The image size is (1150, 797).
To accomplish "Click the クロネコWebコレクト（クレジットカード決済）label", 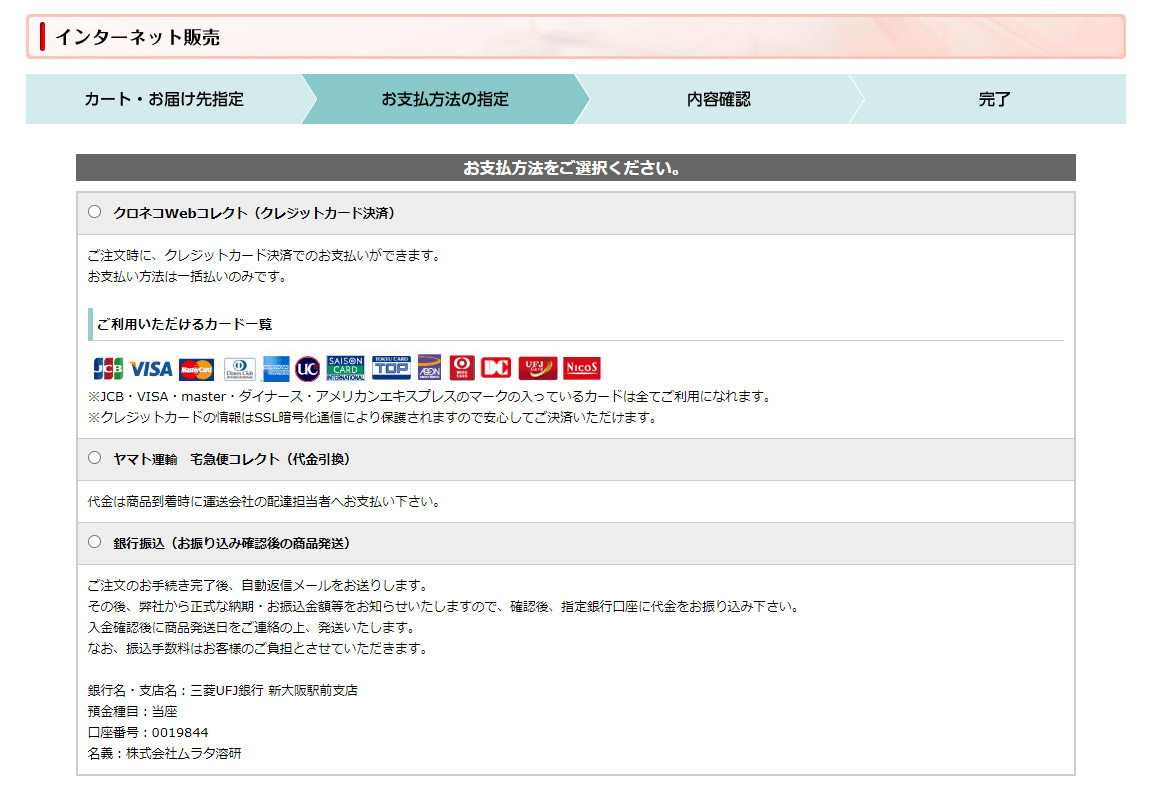I will point(254,213).
